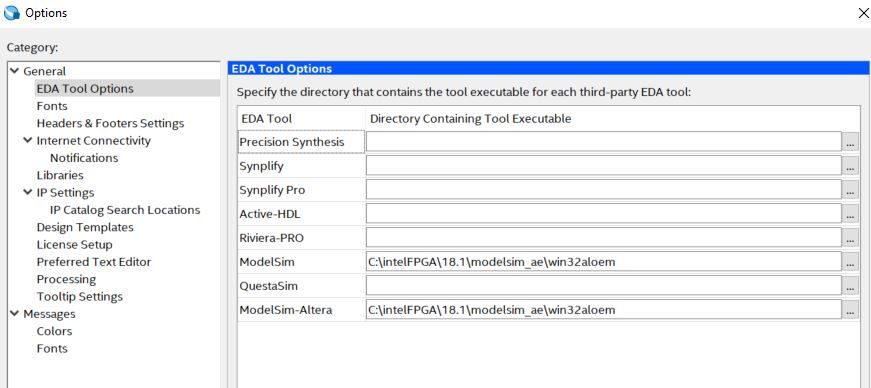
Task: Collapse the General category tree node
Action: (14, 71)
